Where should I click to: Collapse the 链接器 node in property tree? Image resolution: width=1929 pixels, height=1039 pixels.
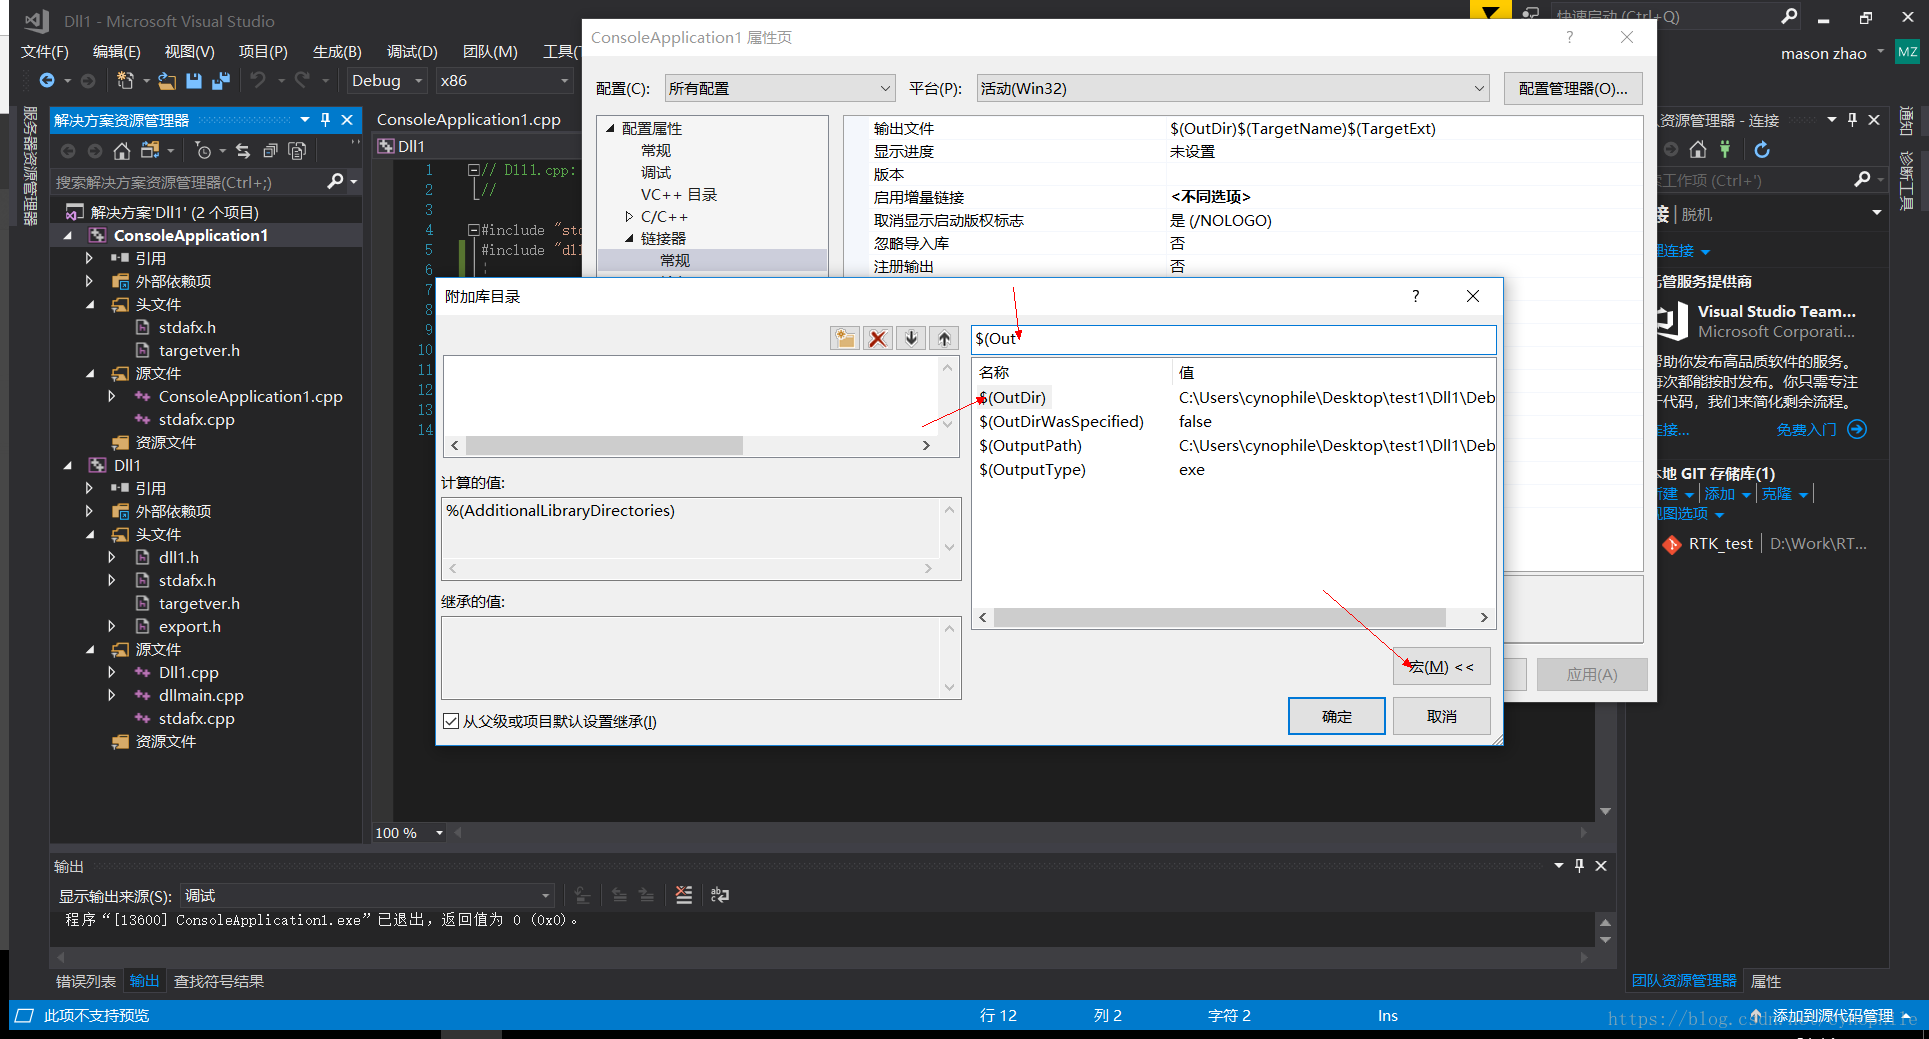click(629, 238)
